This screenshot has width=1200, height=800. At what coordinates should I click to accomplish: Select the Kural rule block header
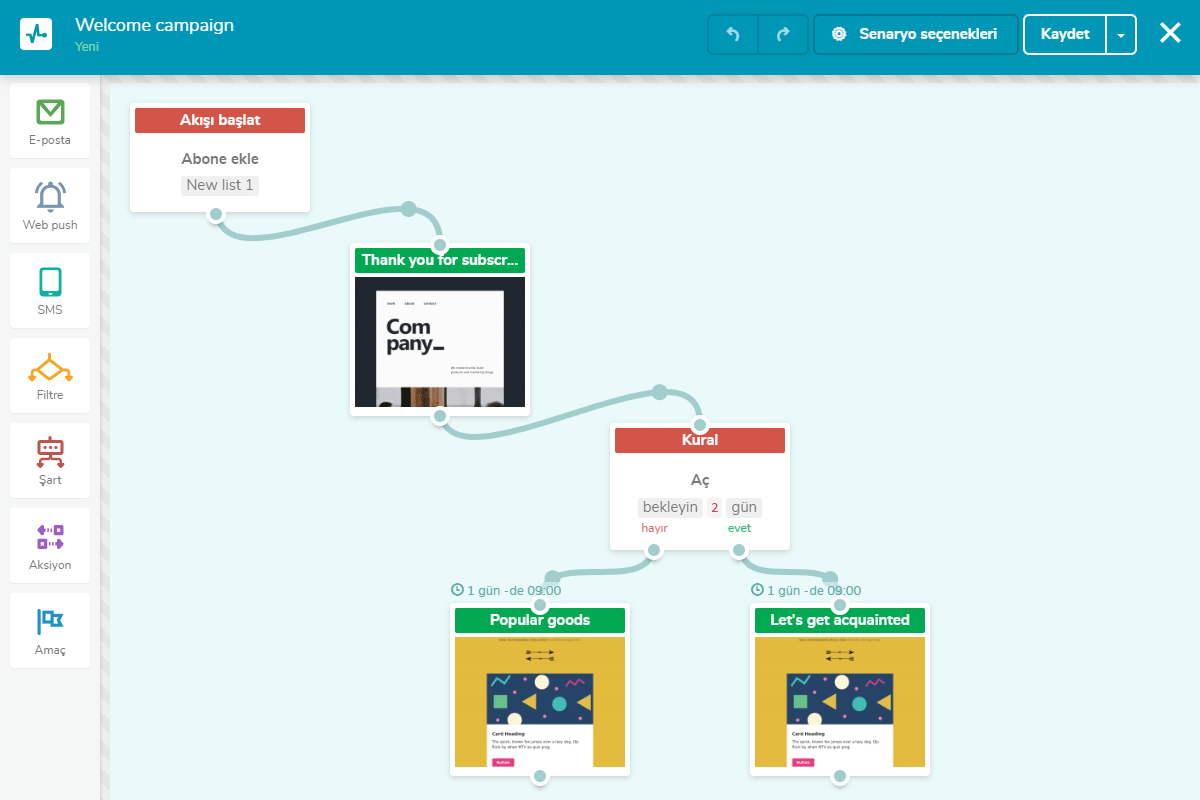coord(700,440)
